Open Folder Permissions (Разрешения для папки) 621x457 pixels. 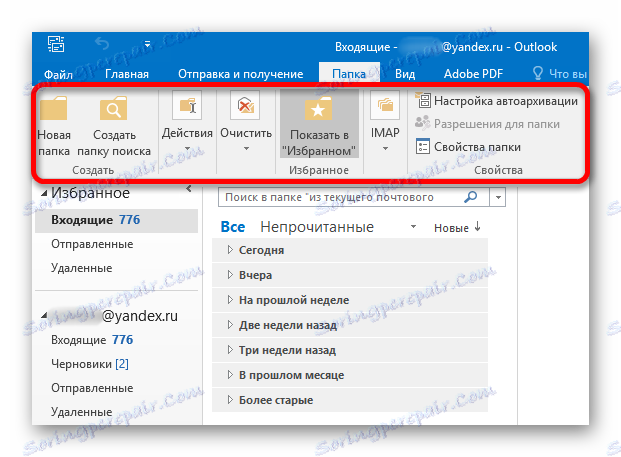pos(487,124)
